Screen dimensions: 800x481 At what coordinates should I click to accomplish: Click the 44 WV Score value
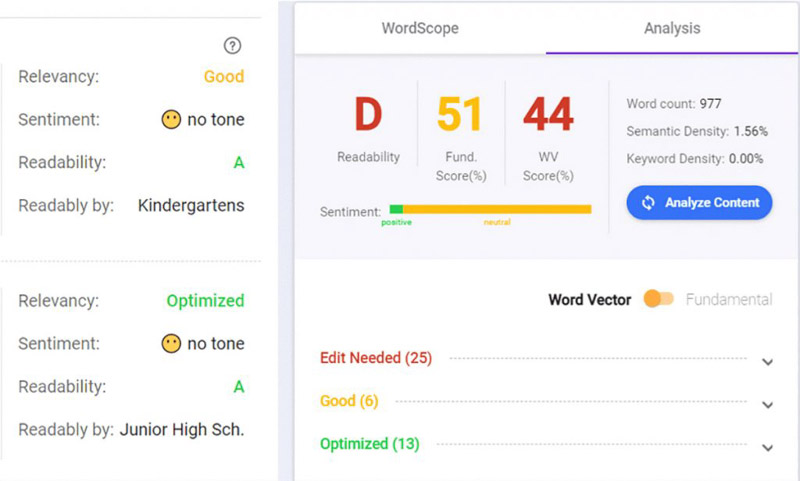[549, 116]
